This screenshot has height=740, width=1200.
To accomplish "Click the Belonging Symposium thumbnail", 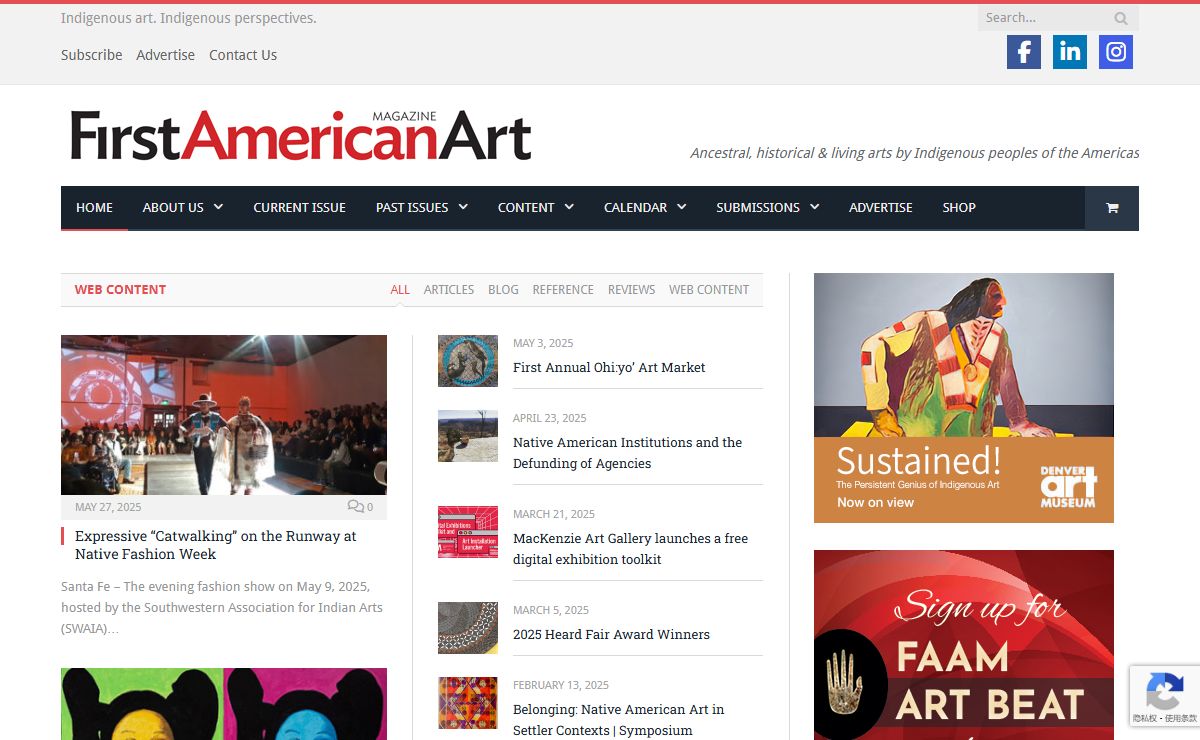I will point(468,703).
